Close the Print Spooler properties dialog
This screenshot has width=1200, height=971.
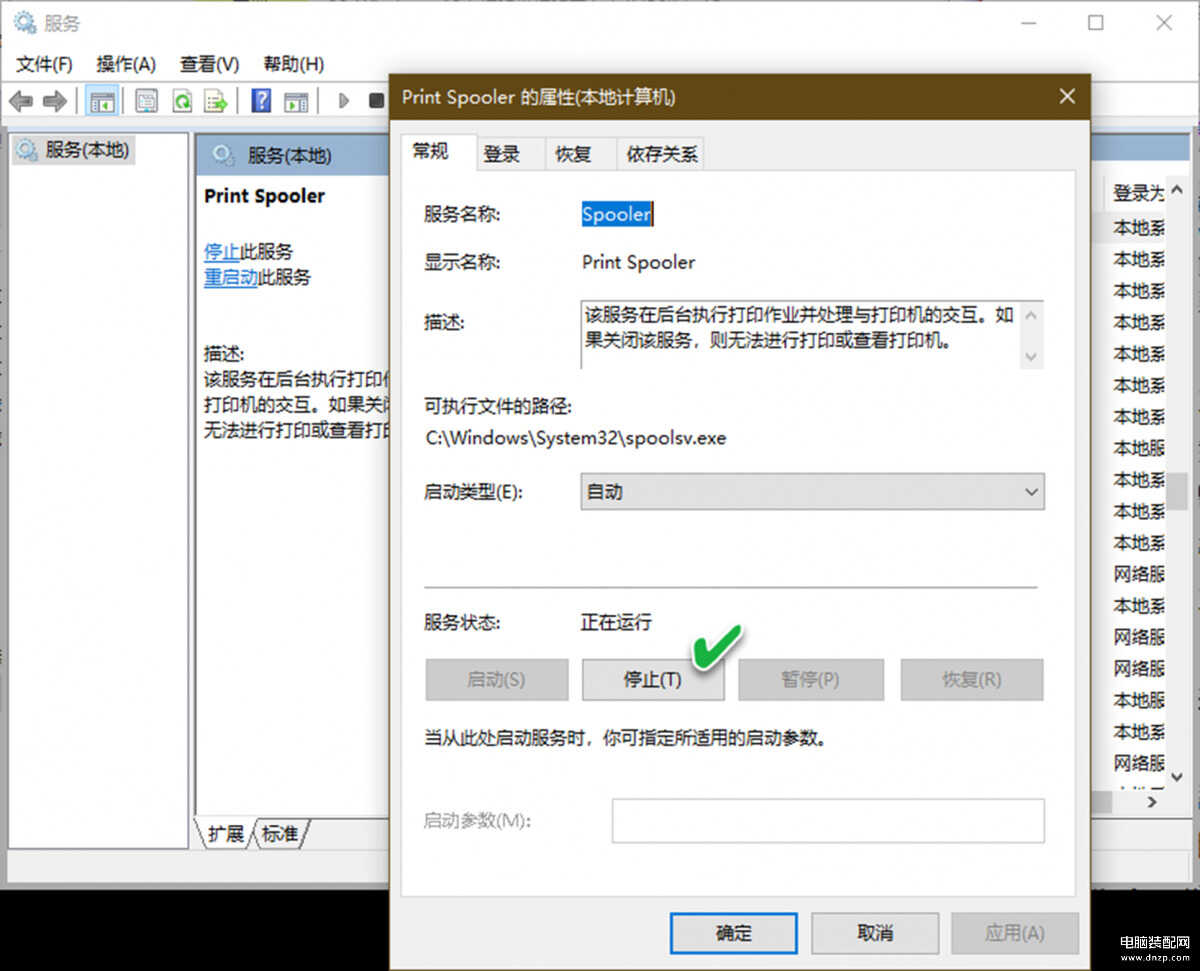tap(1067, 96)
